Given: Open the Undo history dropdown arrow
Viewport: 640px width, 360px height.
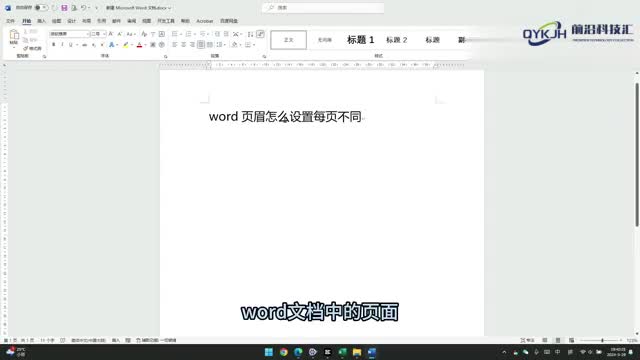Looking at the screenshot, I should point(89,8).
